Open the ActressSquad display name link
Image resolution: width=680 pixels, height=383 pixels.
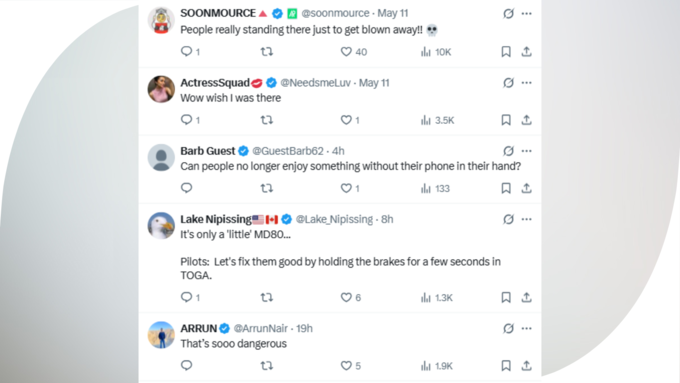pos(215,83)
